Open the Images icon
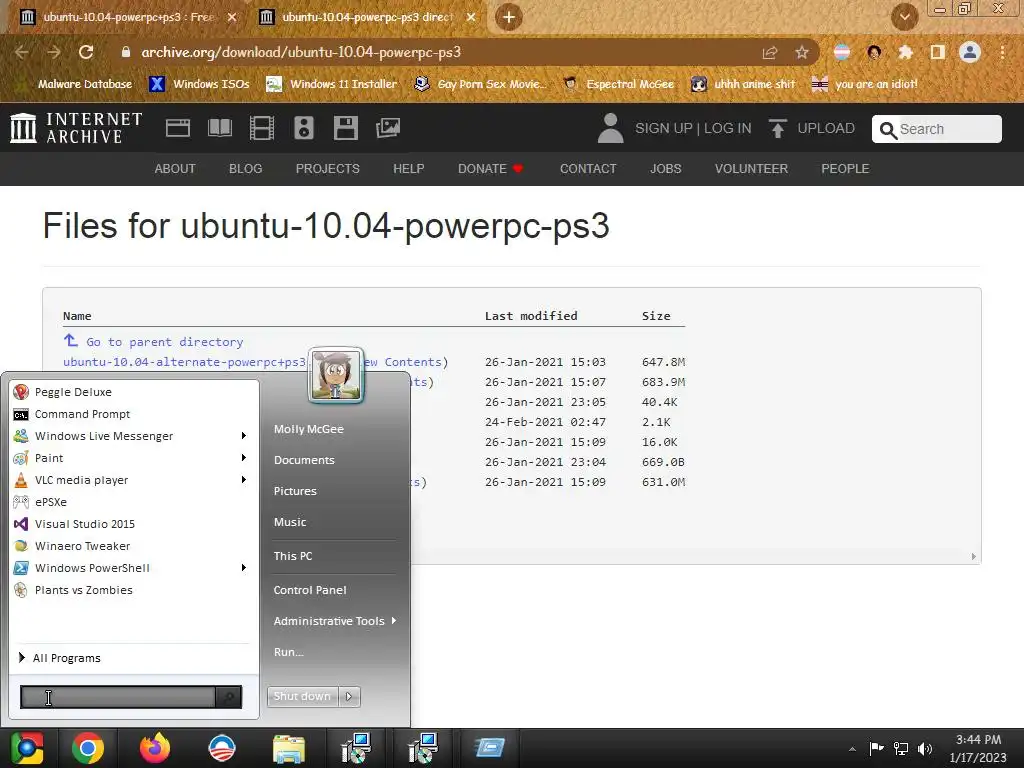1024x768 pixels. tap(388, 128)
